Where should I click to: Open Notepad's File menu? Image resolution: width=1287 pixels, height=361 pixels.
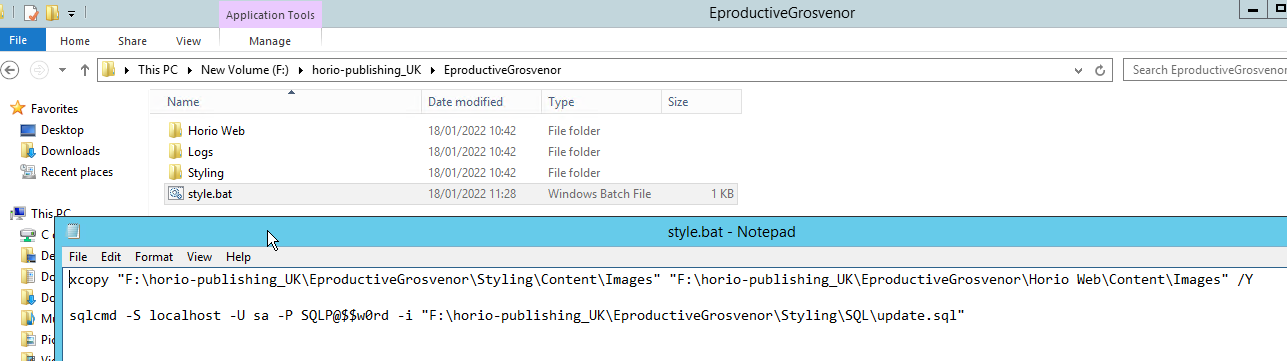point(78,257)
